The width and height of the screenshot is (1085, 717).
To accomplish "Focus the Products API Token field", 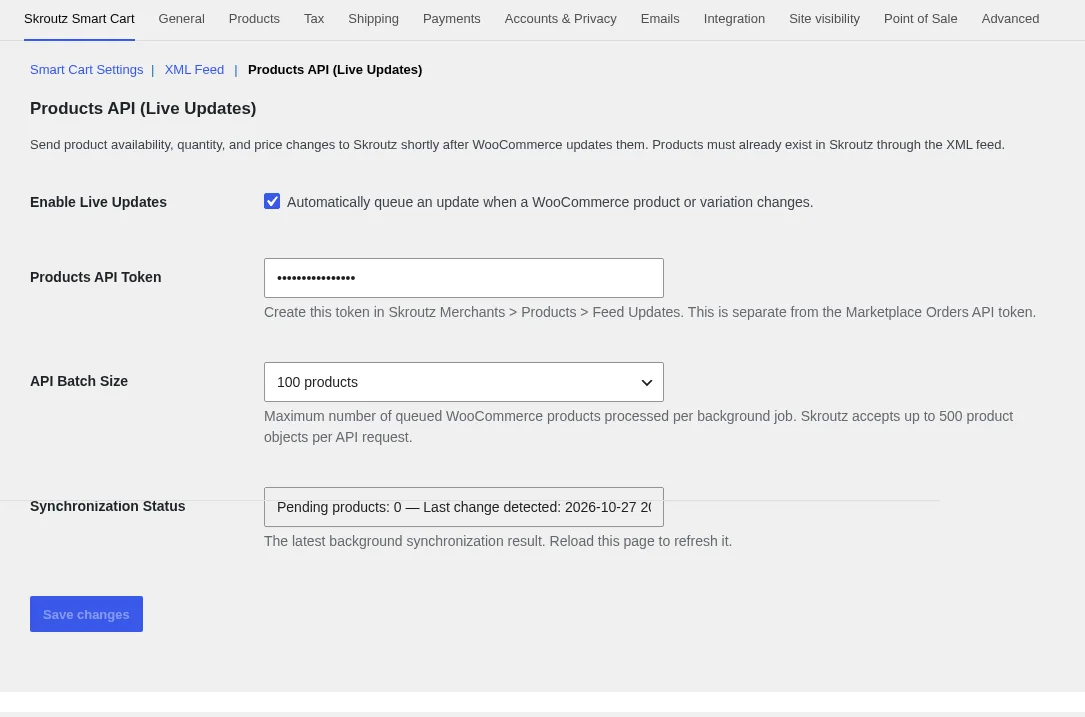I will (464, 278).
